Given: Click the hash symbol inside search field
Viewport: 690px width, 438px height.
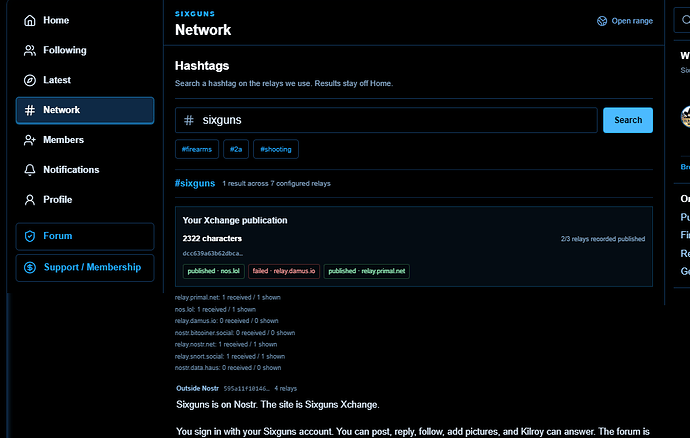Looking at the screenshot, I should 188,120.
